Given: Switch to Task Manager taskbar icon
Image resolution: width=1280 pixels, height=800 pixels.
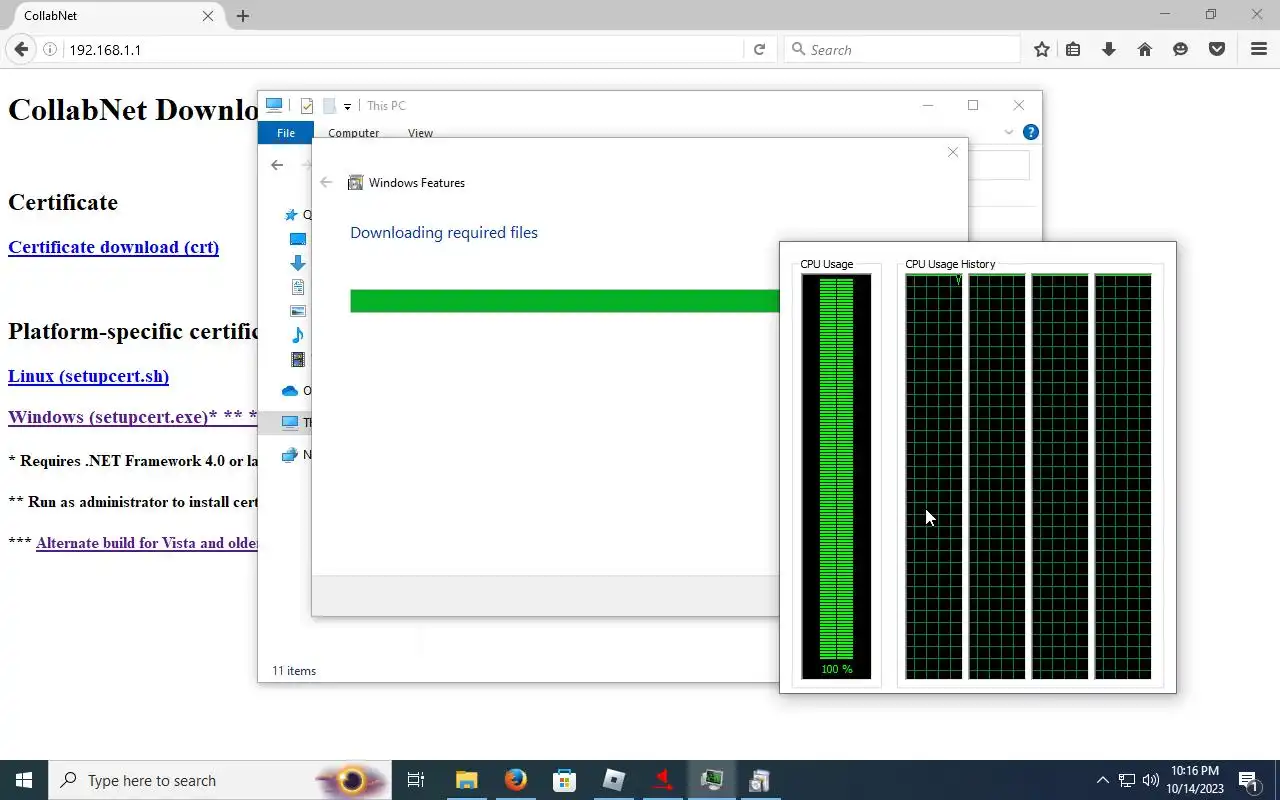Looking at the screenshot, I should tap(712, 780).
